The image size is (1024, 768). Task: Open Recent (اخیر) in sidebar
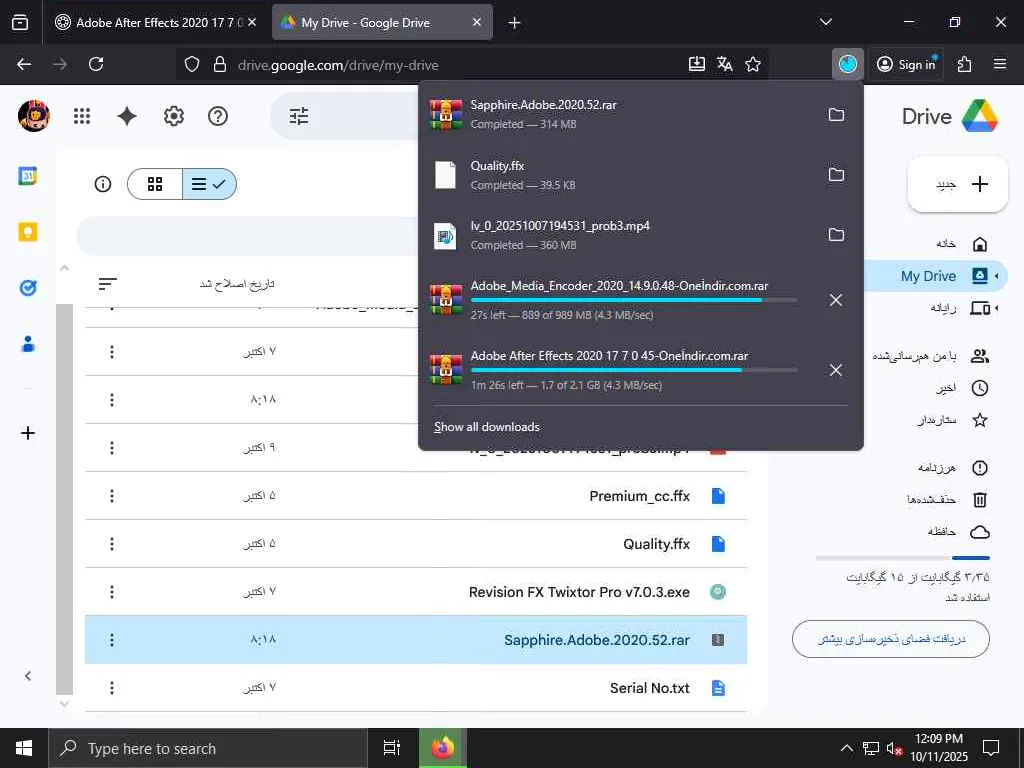coord(963,388)
